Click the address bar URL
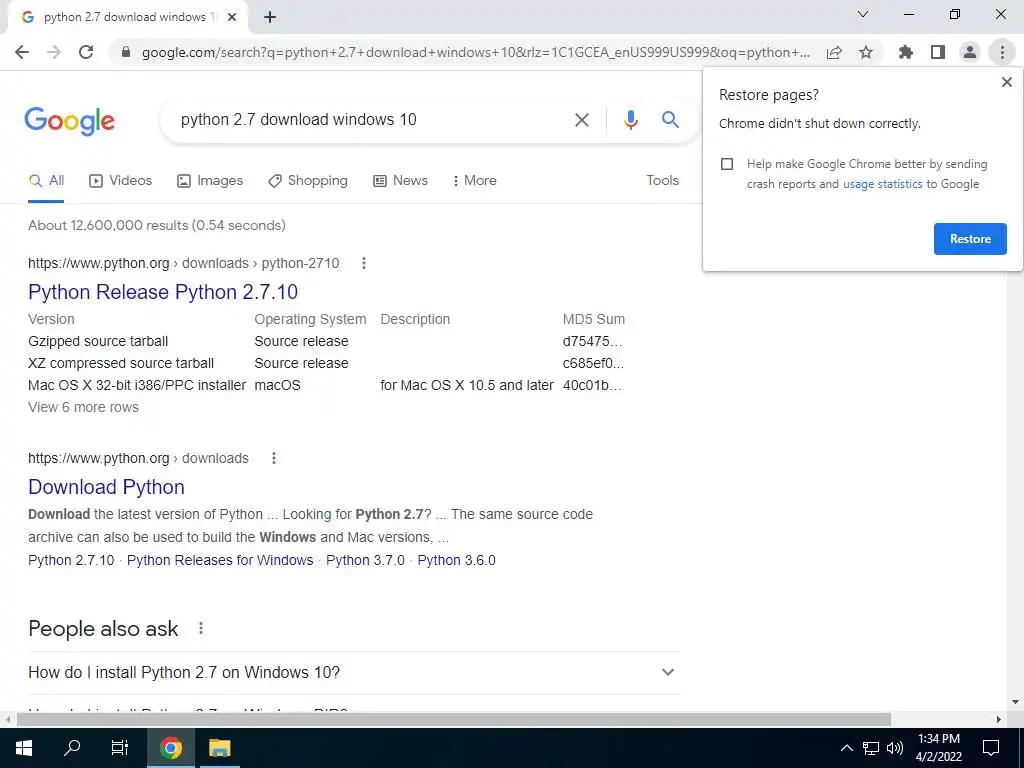Screen dimensions: 1024x768 coord(475,52)
